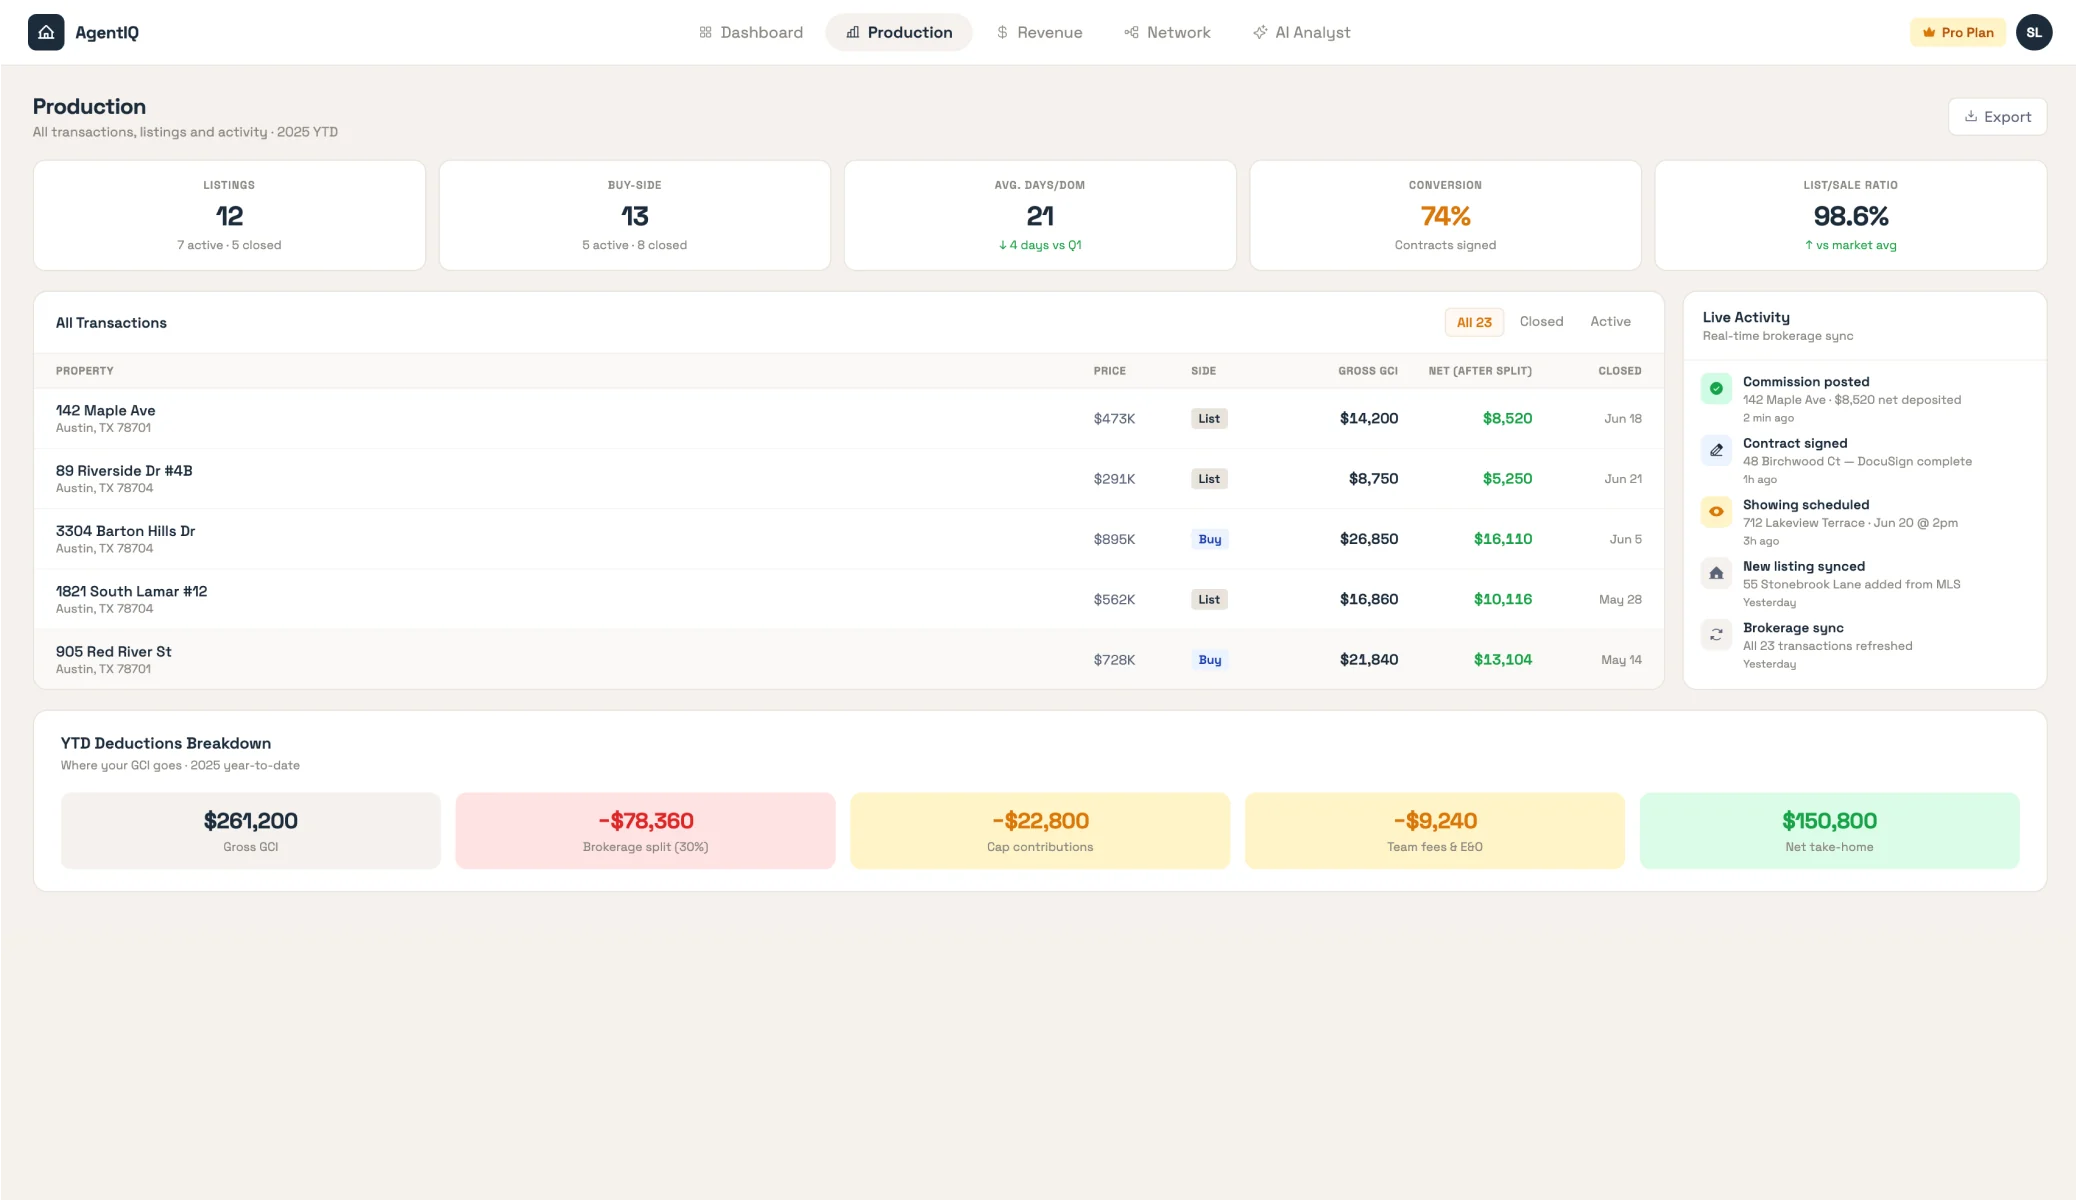
Task: Sort by the PRICE column header
Action: click(x=1109, y=371)
